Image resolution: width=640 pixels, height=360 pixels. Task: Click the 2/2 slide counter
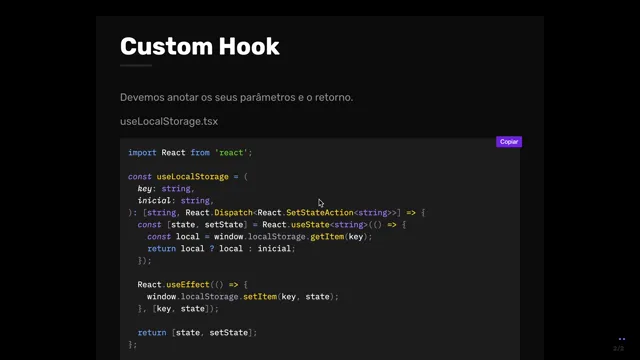(x=618, y=348)
